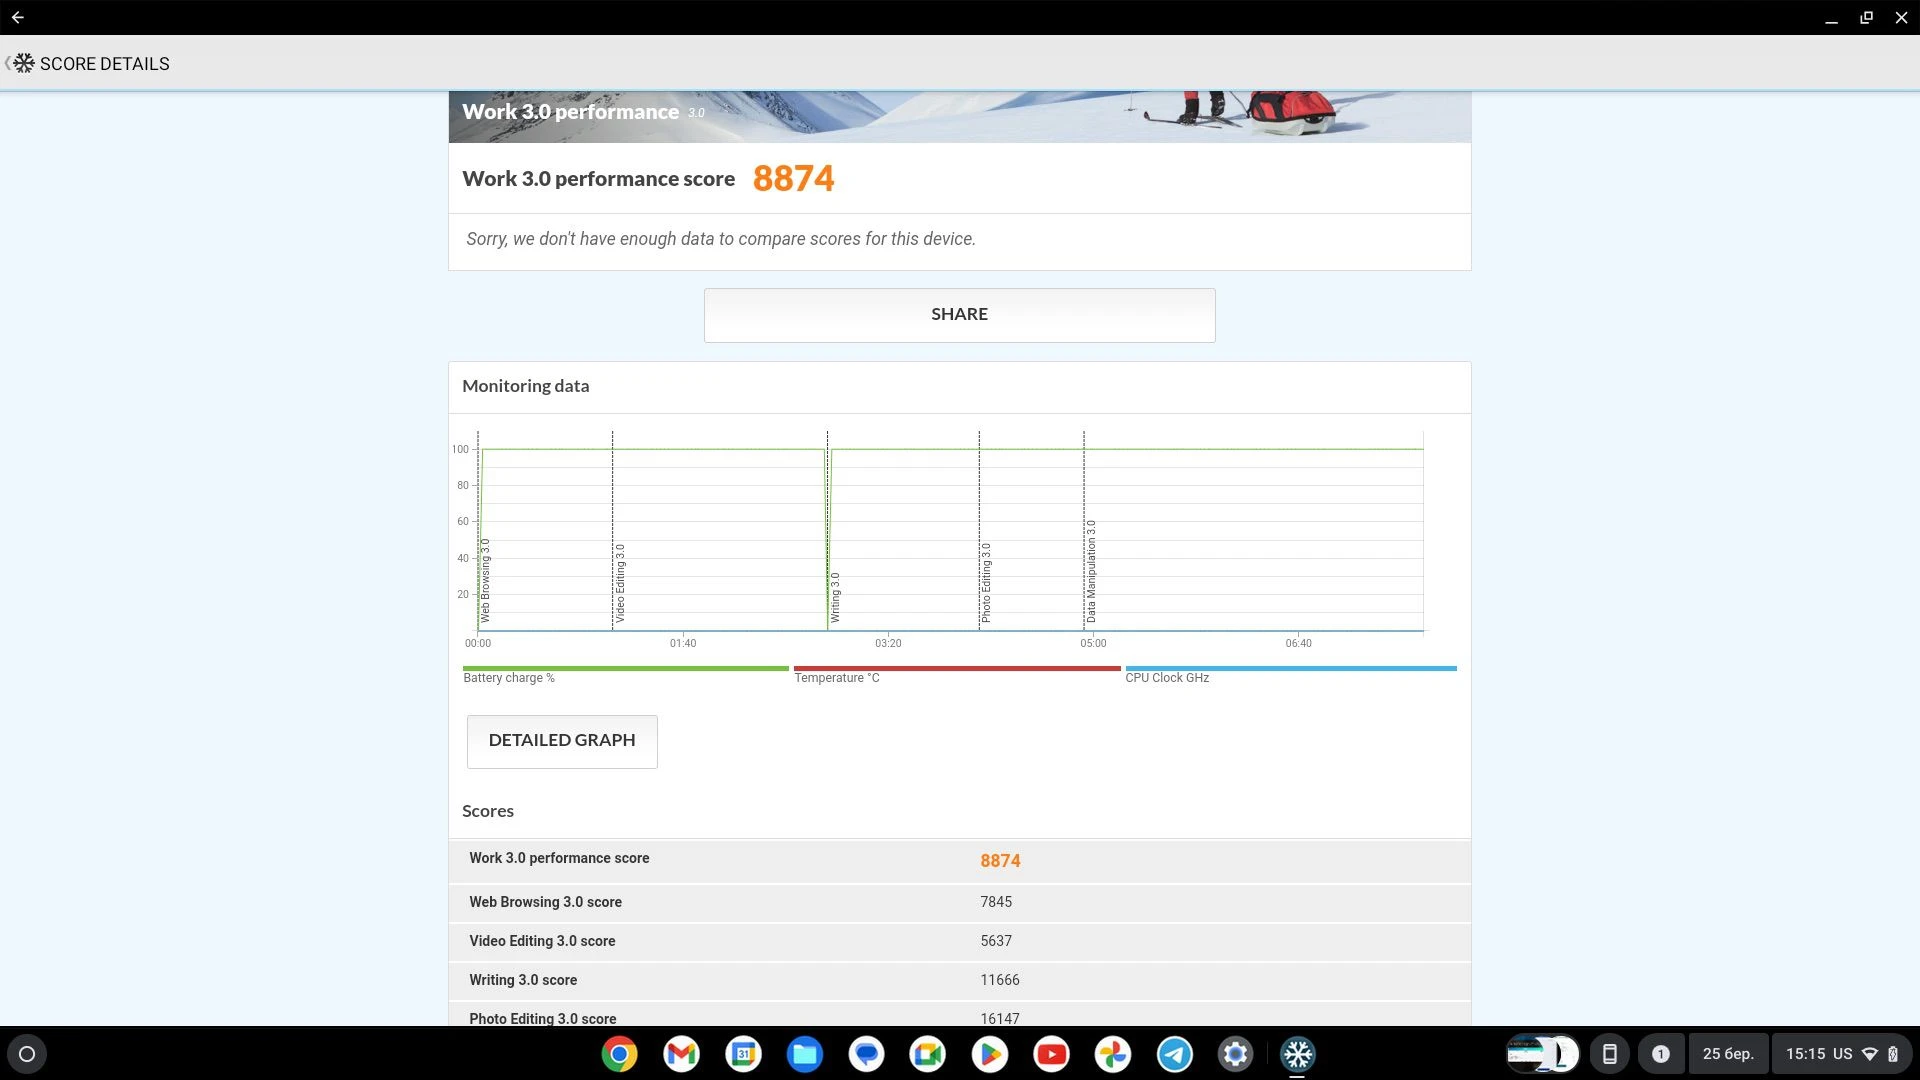Open SCORE DETAILS header title
Viewport: 1920px width, 1080px height.
point(105,64)
